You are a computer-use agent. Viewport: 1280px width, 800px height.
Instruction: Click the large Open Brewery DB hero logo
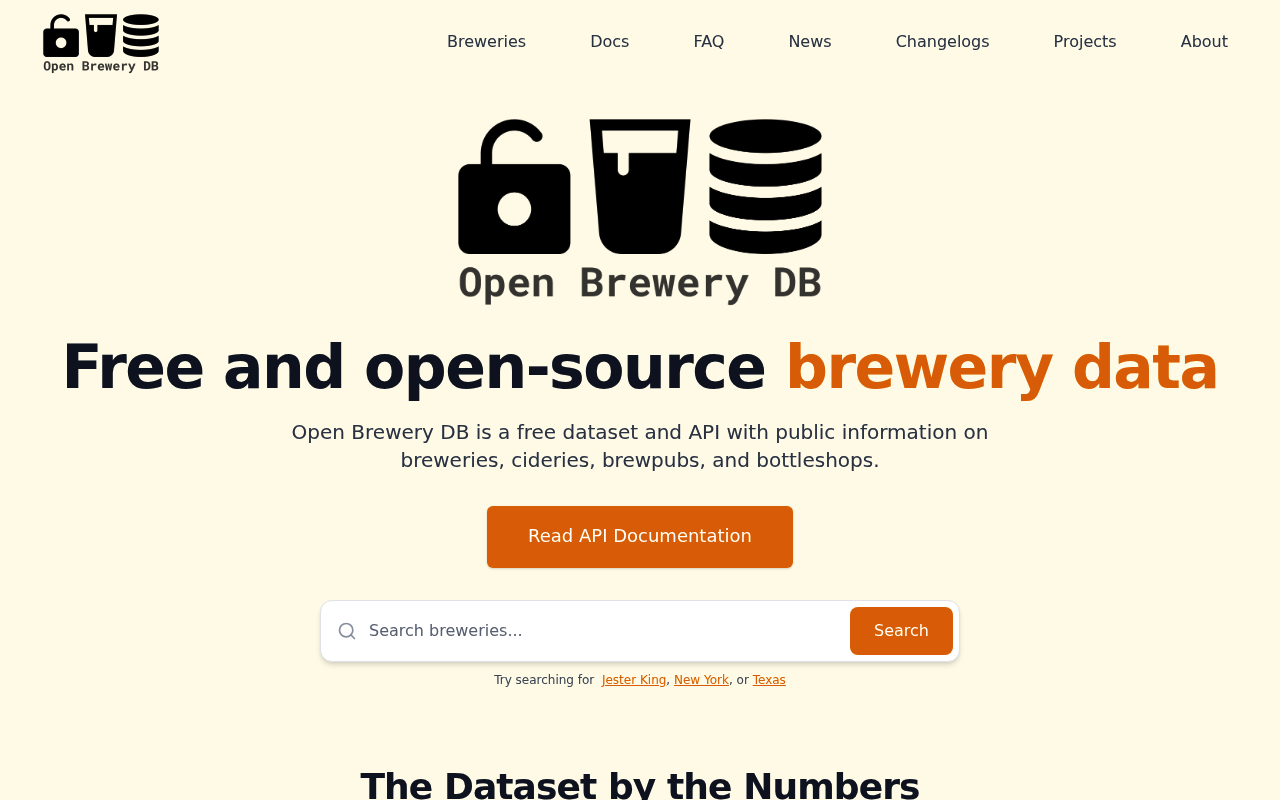(640, 212)
